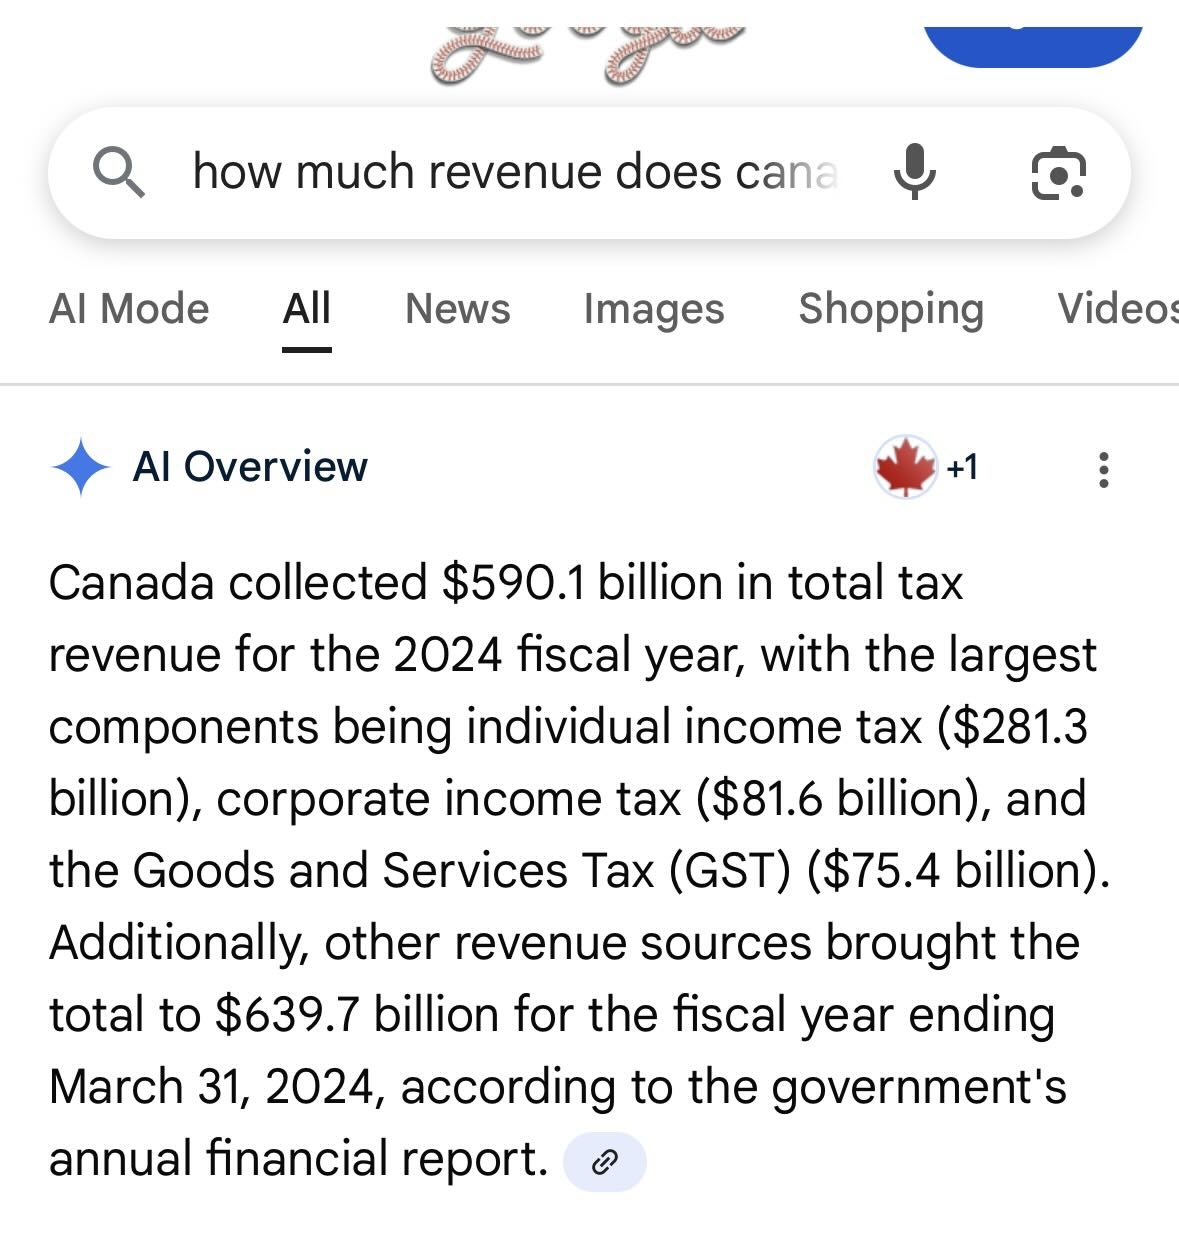Switch to the AI Mode tab
The height and width of the screenshot is (1243, 1179).
pyautogui.click(x=129, y=309)
